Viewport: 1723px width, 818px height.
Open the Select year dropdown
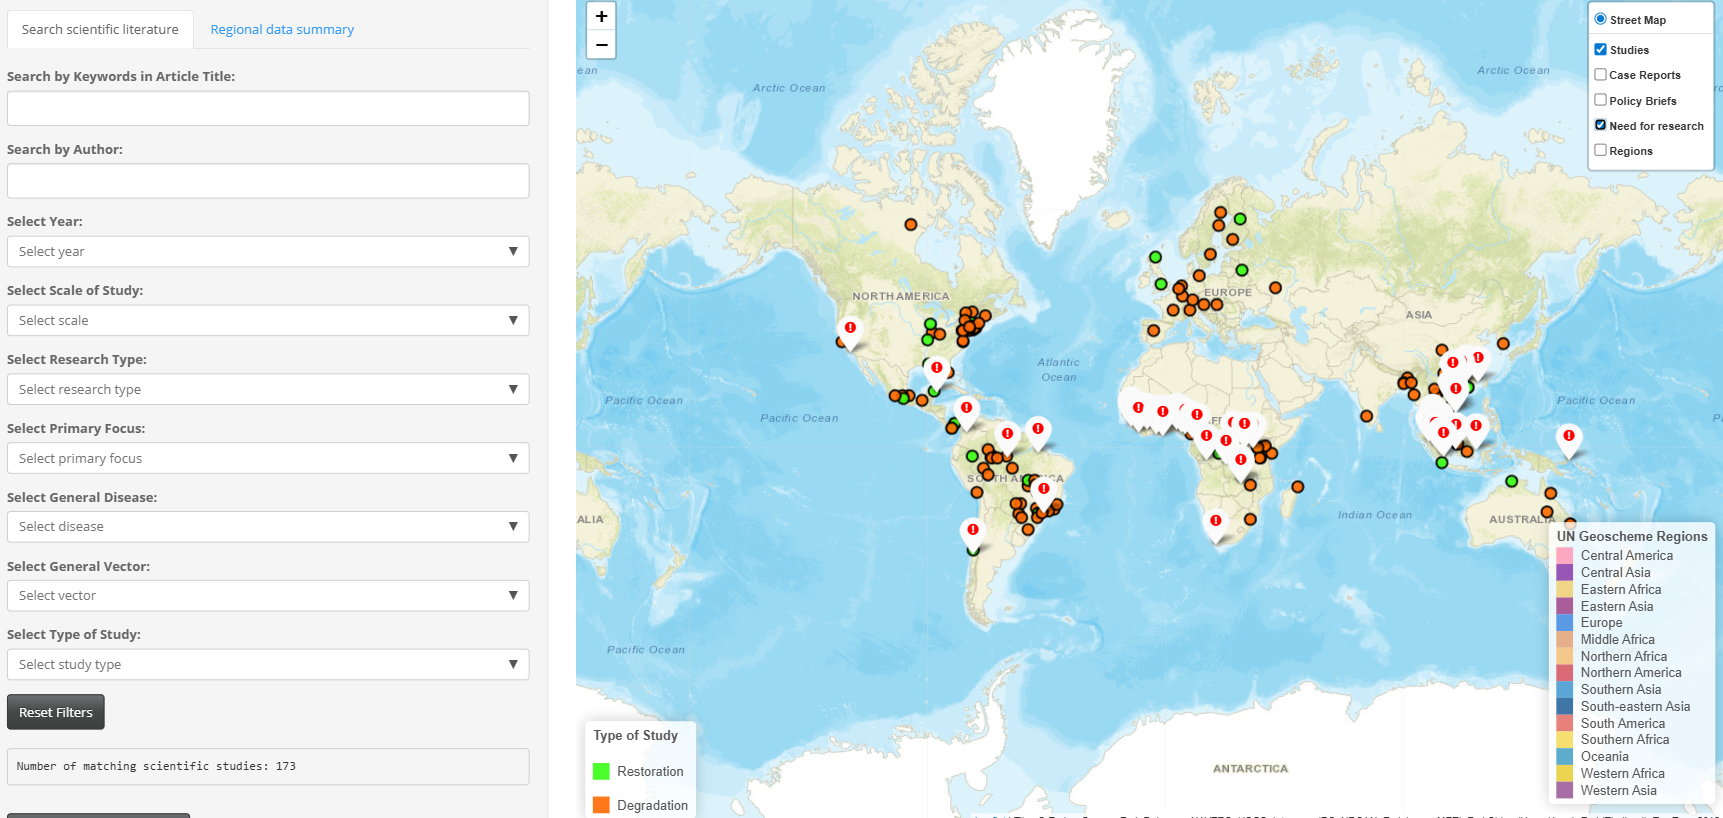(268, 252)
